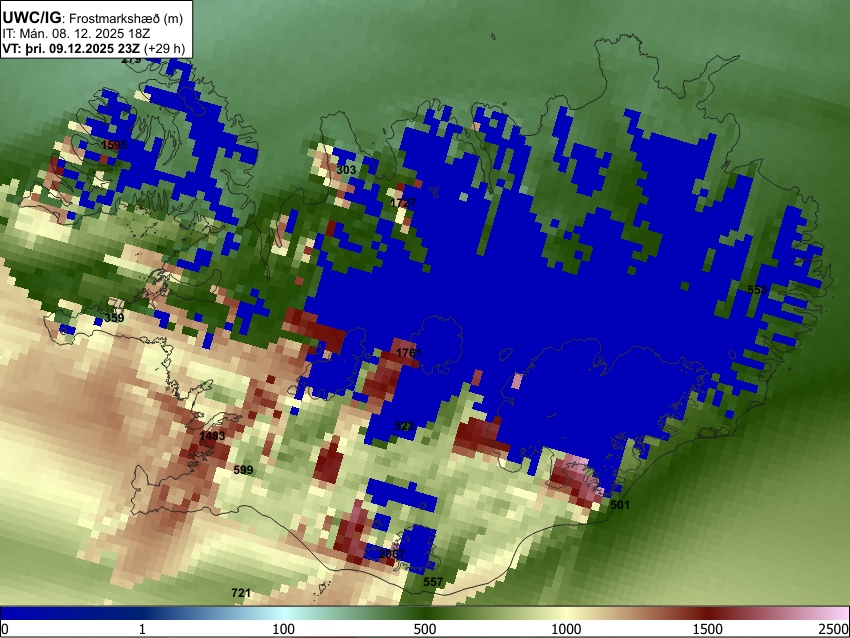850x638 pixels.
Task: Click the map value 501
Action: click(620, 505)
